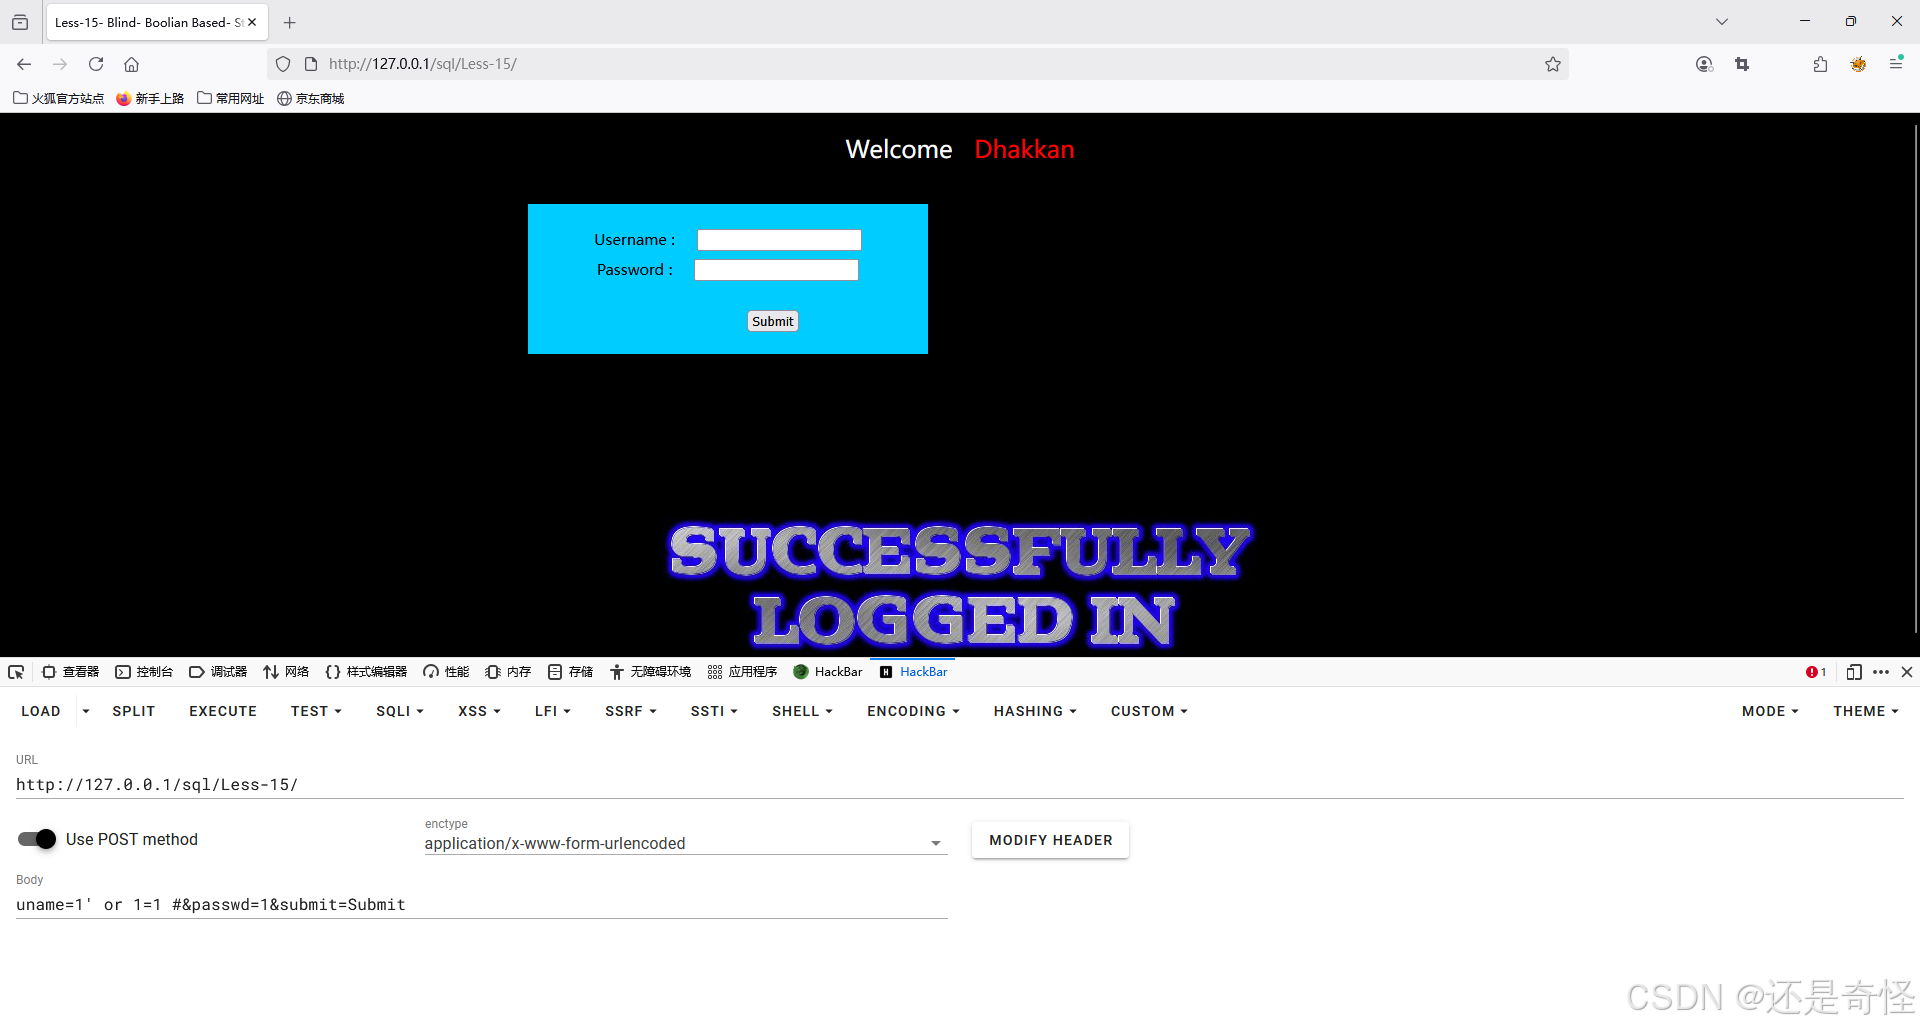Viewport: 1920px width, 1029px height.
Task: Open the 新手上路 bookmark
Action: 151,98
